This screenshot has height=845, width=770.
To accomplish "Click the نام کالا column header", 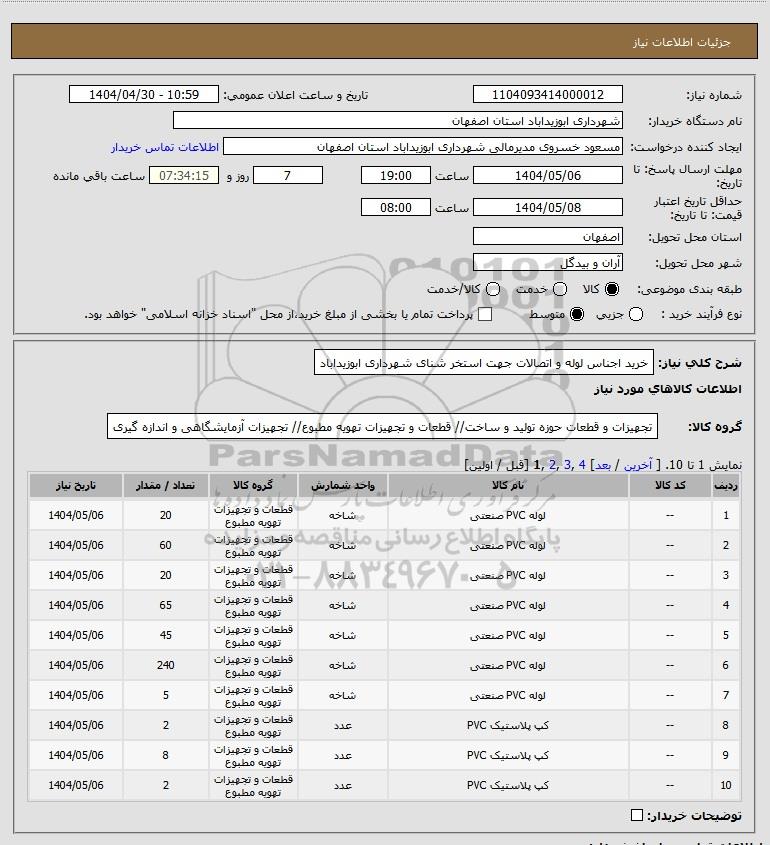I will [x=508, y=486].
